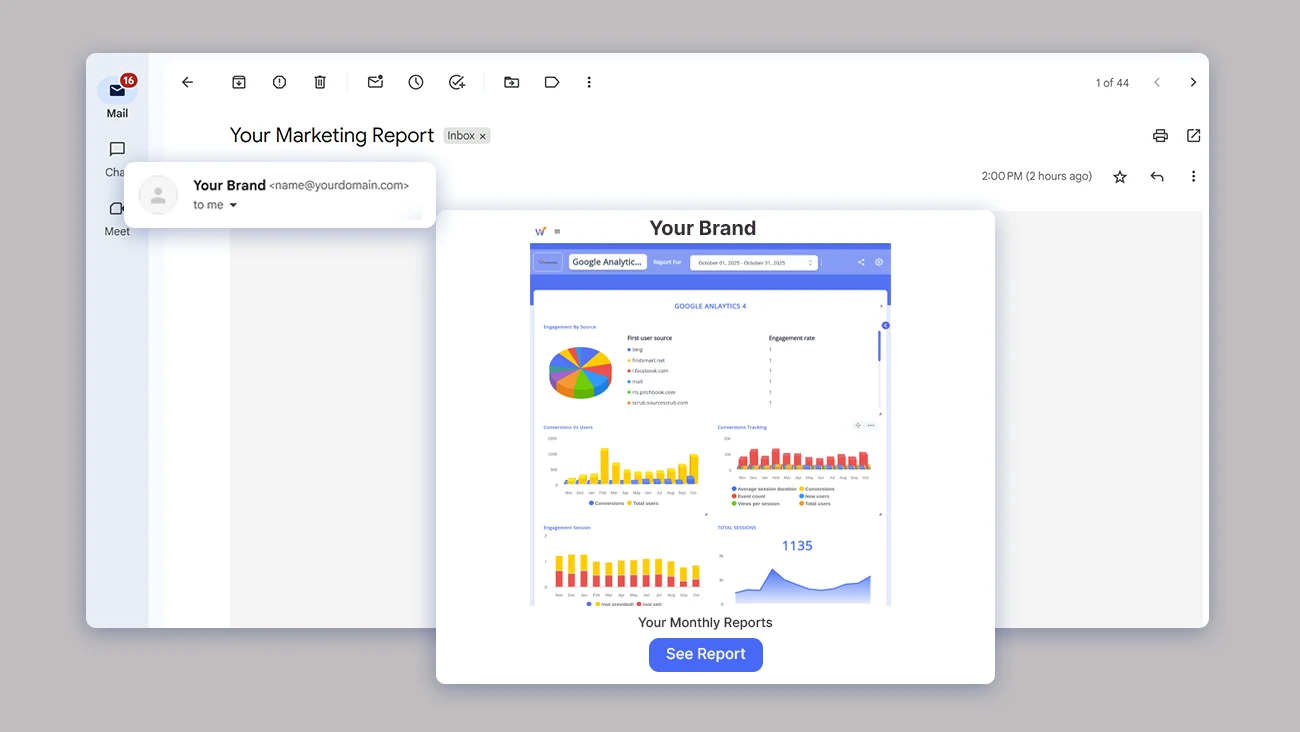Star the Marketing Report email
Image resolution: width=1300 pixels, height=732 pixels.
1119,176
